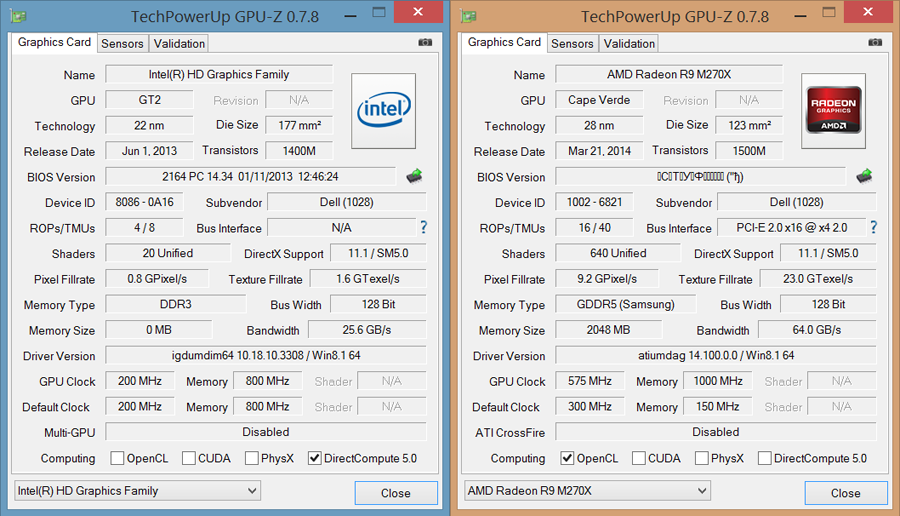Click Bus Interface question mark in AMD window

[873, 228]
